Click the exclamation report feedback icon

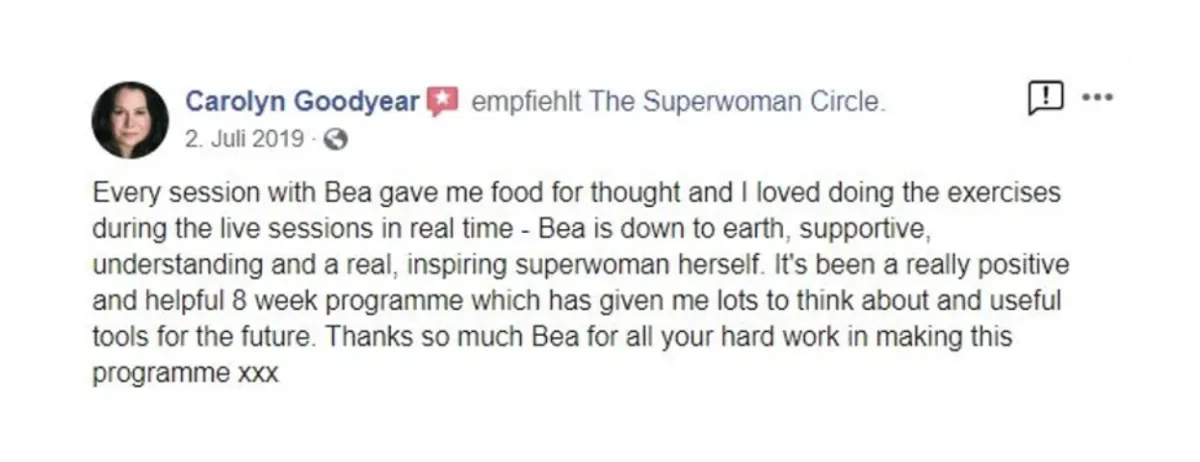coord(1045,98)
